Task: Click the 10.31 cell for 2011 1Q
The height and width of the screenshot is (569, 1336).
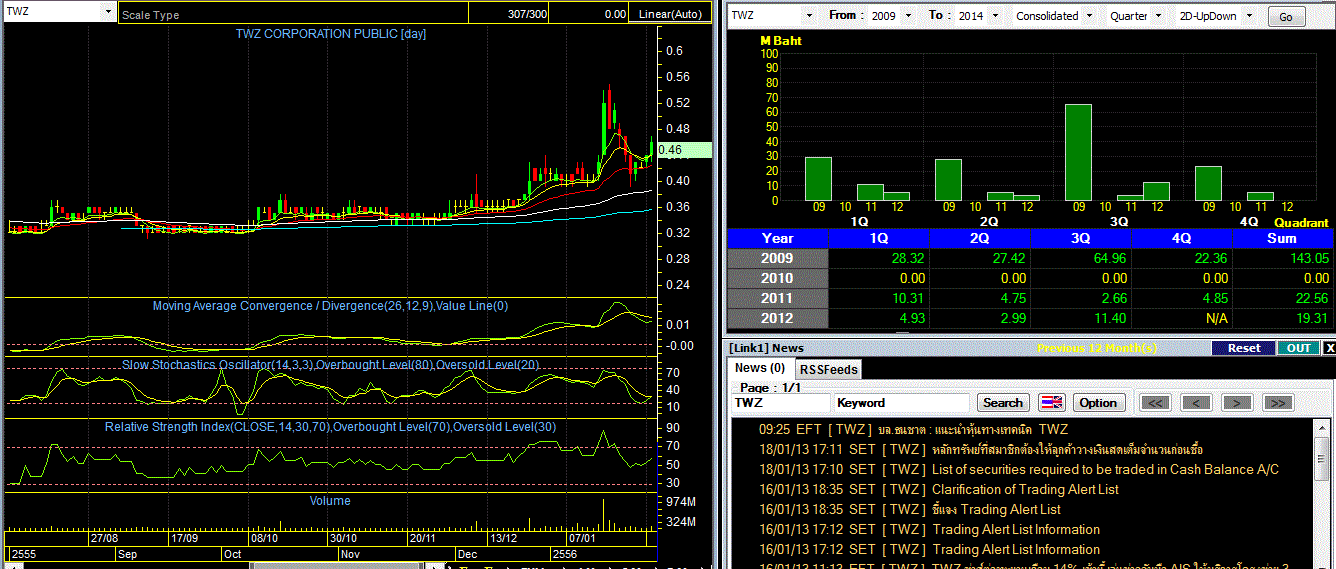Action: 879,298
